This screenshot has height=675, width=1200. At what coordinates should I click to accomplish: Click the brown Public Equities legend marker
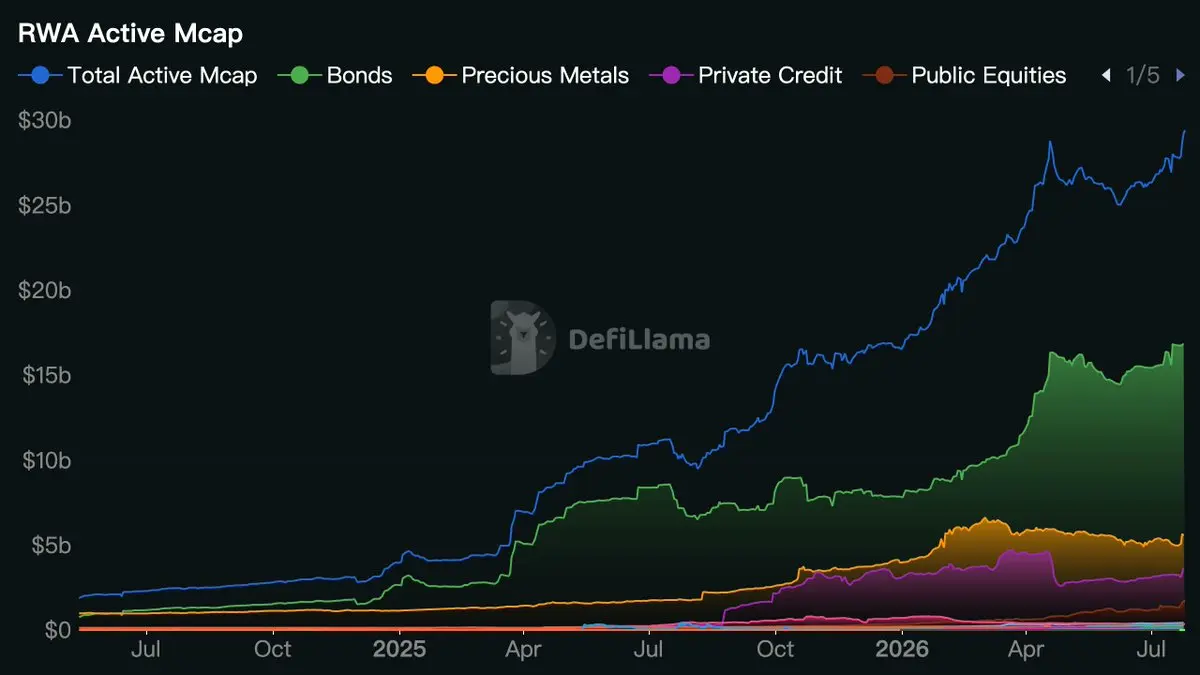884,75
